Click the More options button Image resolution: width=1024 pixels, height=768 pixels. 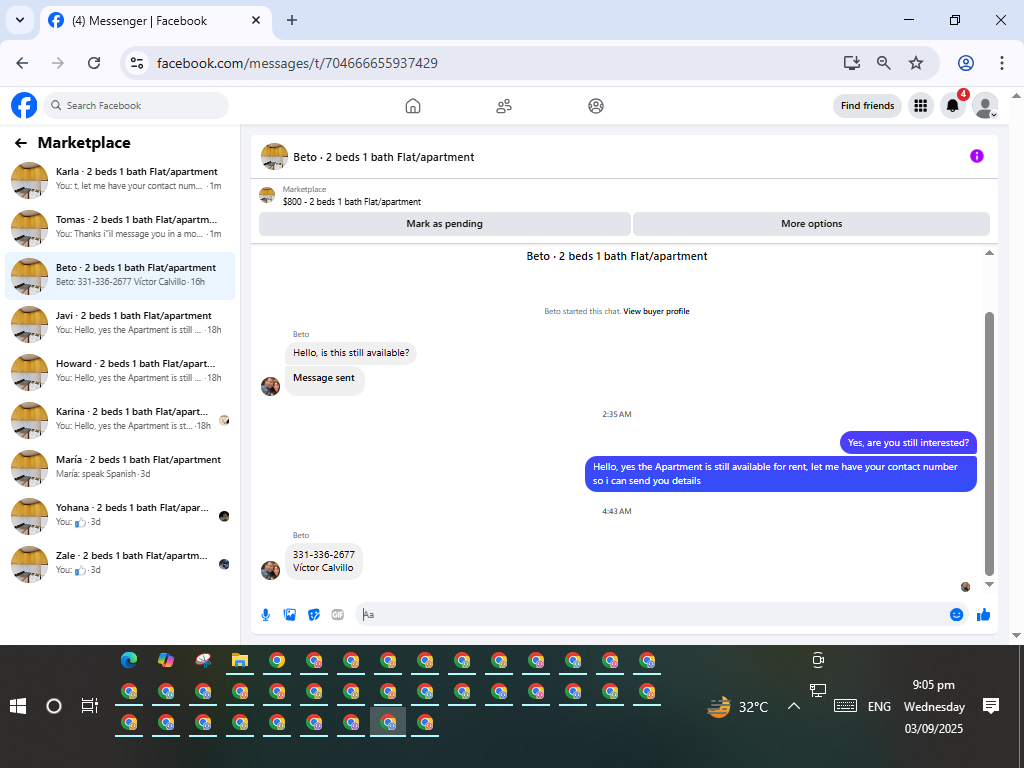pyautogui.click(x=811, y=223)
